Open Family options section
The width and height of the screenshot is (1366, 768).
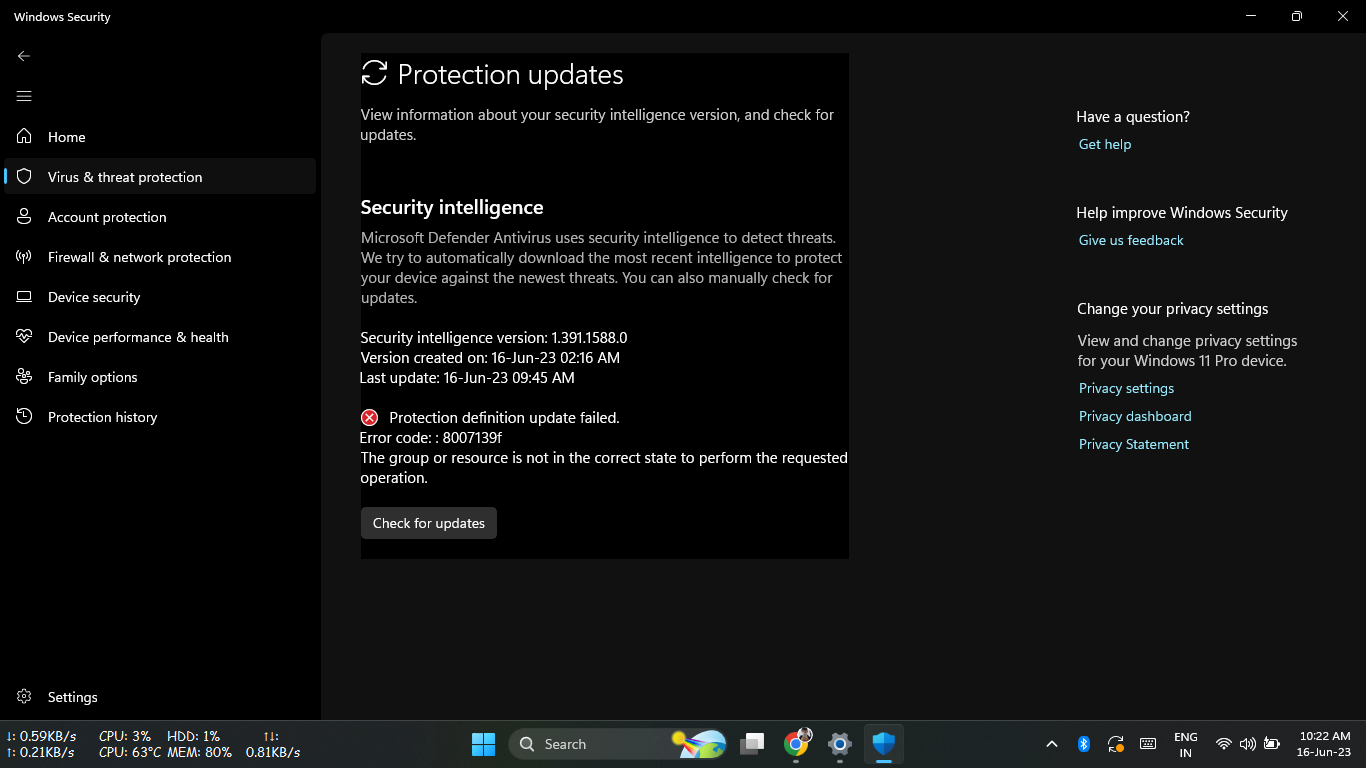click(x=93, y=377)
